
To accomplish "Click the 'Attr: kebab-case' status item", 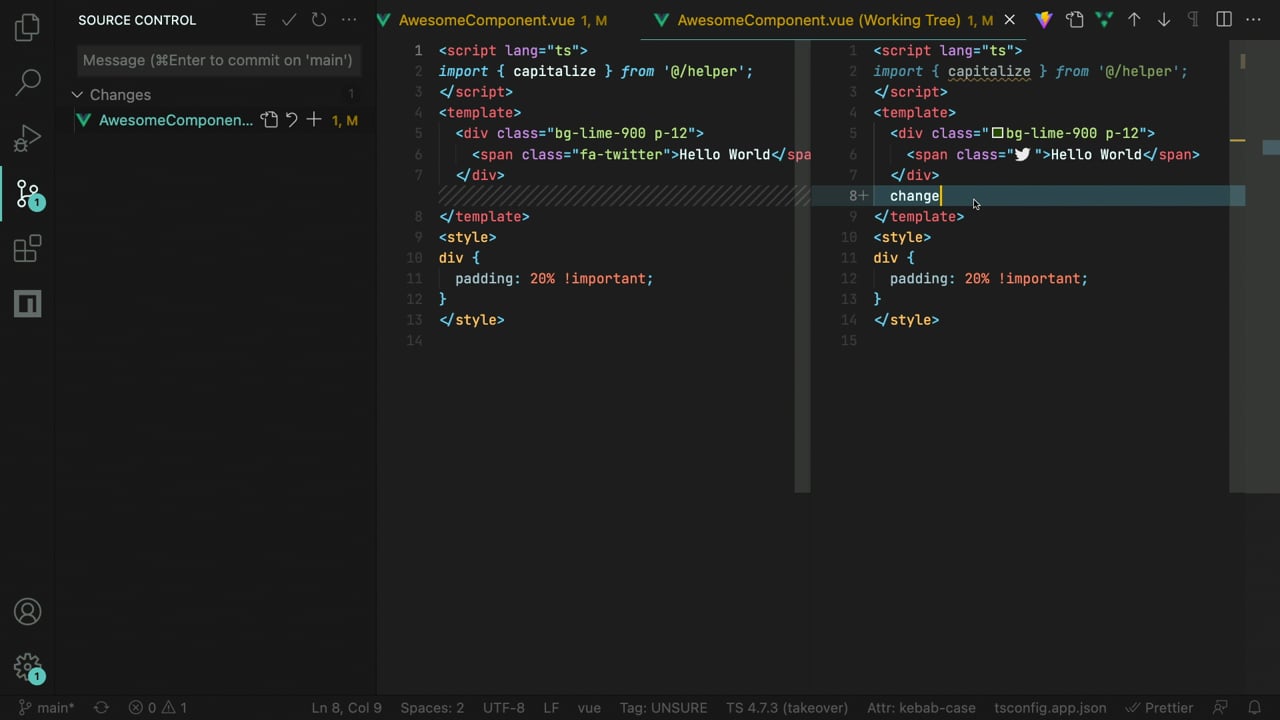I will click(x=921, y=708).
